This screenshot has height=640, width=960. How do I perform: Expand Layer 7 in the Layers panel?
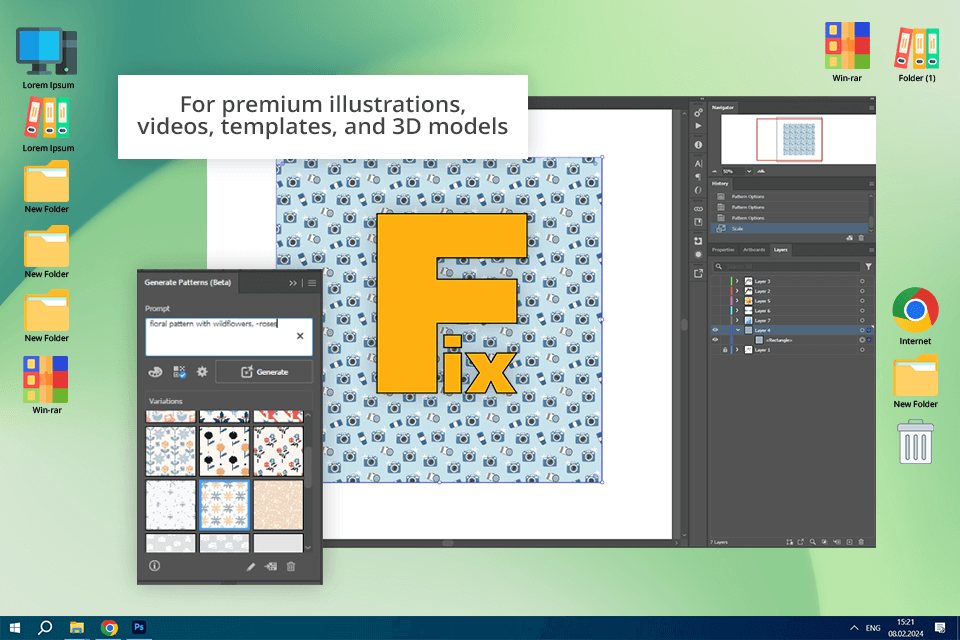737,320
